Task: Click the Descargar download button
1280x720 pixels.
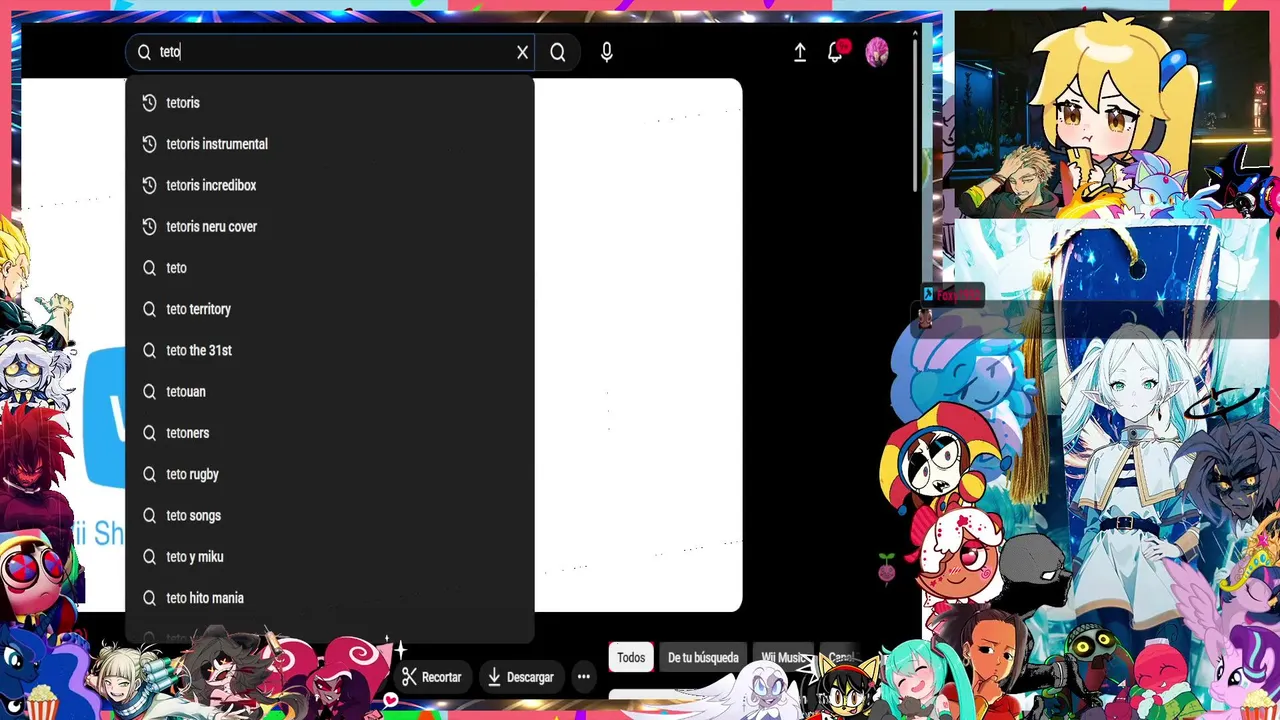Action: (x=520, y=677)
